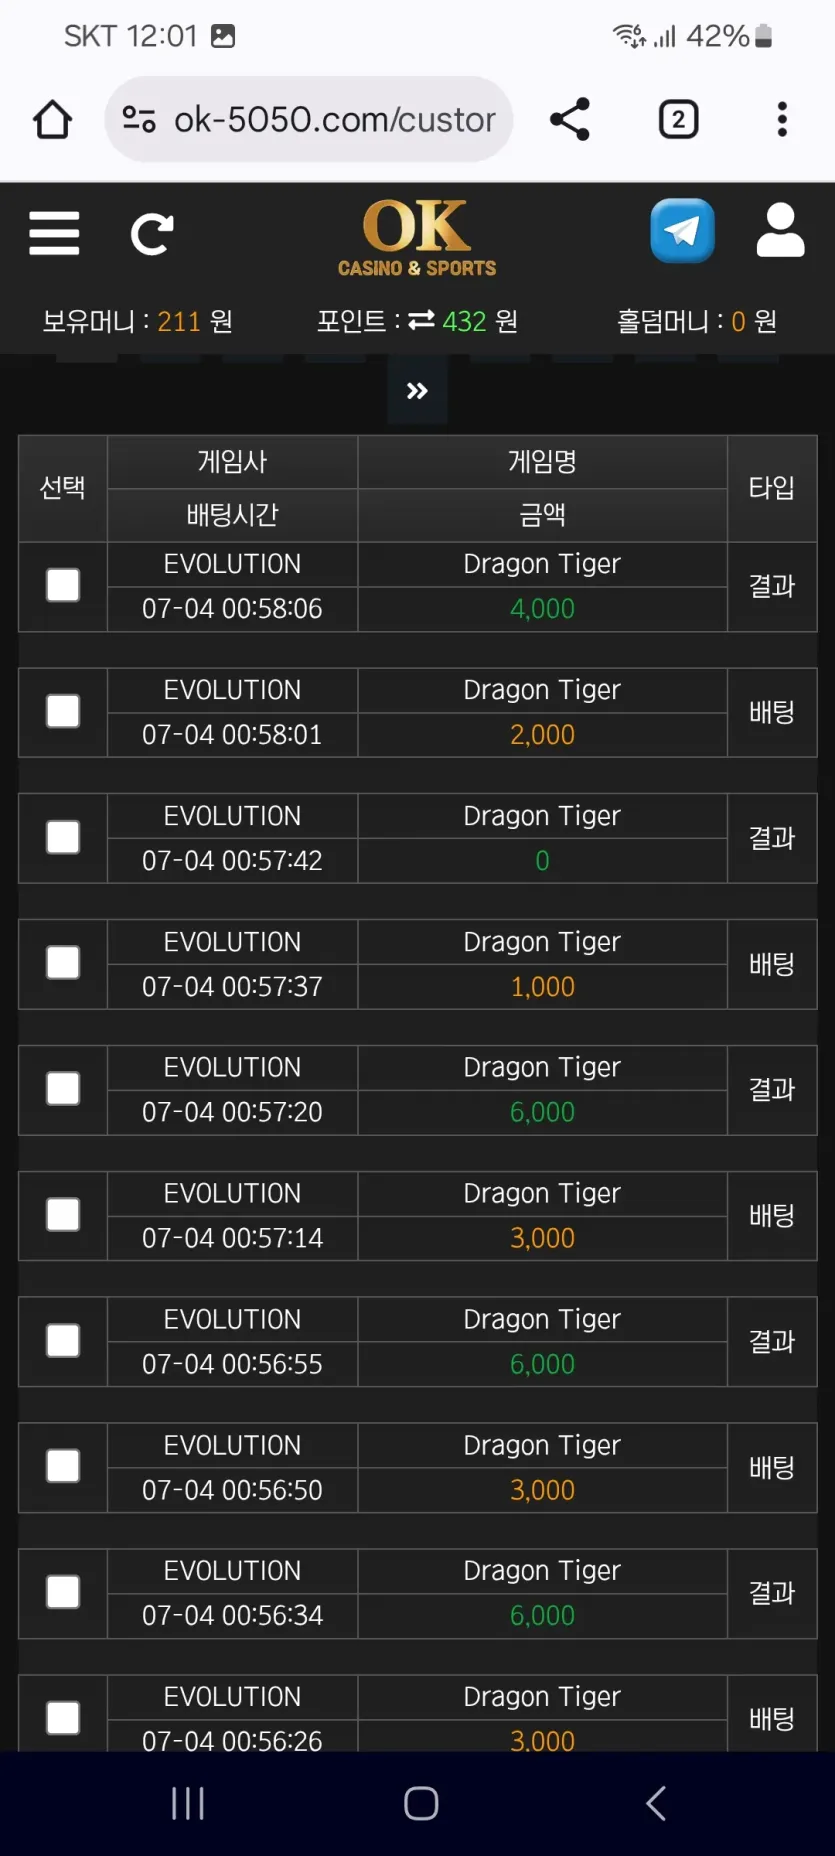Check the box for 00:58:06 bet
The width and height of the screenshot is (835, 1856).
(x=63, y=585)
